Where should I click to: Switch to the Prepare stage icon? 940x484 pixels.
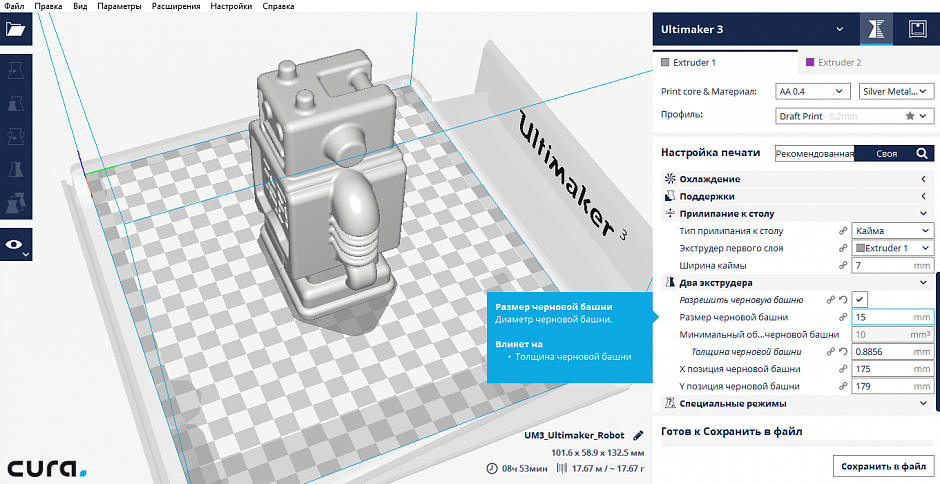(876, 29)
